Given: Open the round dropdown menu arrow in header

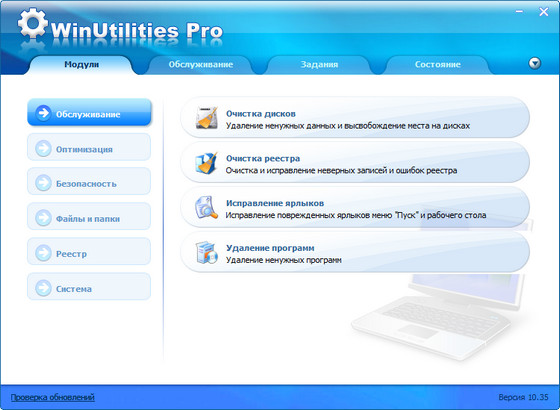Looking at the screenshot, I should 535,64.
